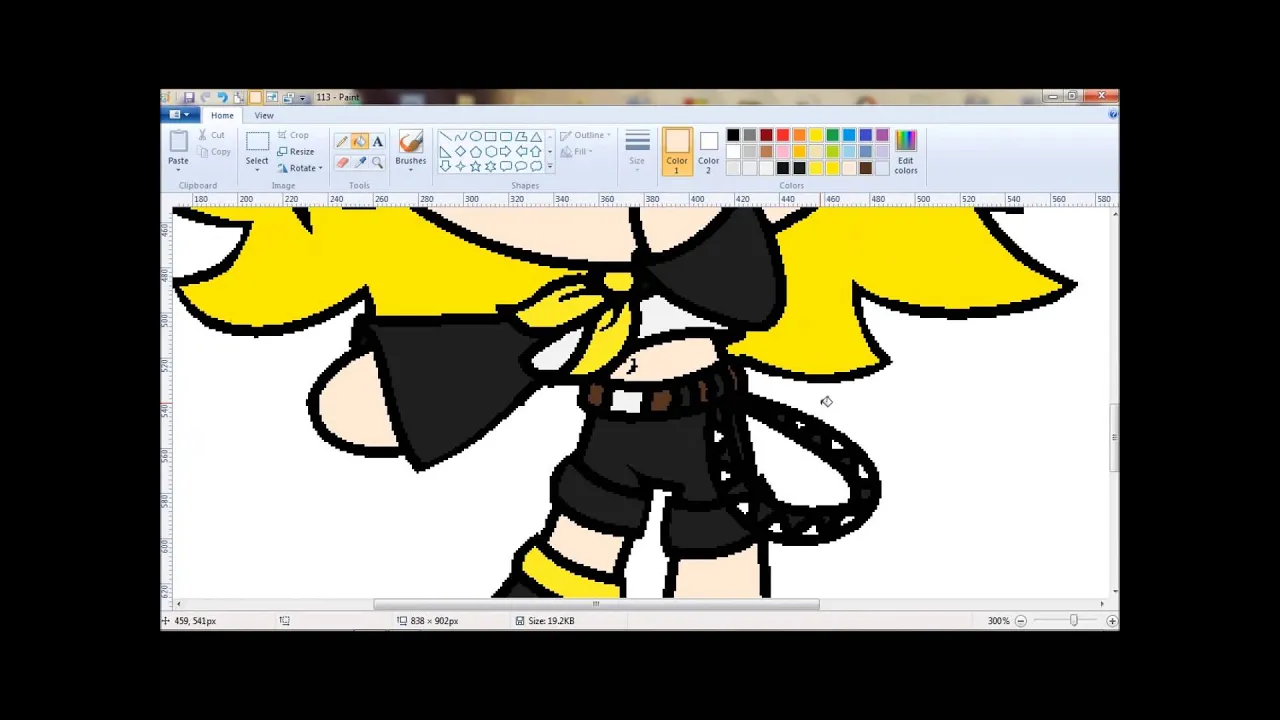This screenshot has height=720, width=1280.
Task: Expand the Shapes gallery more arrow
Action: click(549, 167)
